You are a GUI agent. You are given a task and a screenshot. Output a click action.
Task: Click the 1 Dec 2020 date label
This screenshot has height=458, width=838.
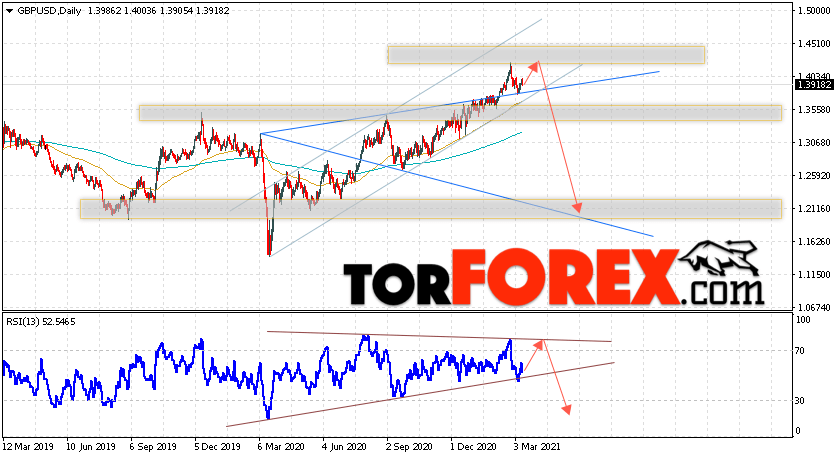click(473, 447)
